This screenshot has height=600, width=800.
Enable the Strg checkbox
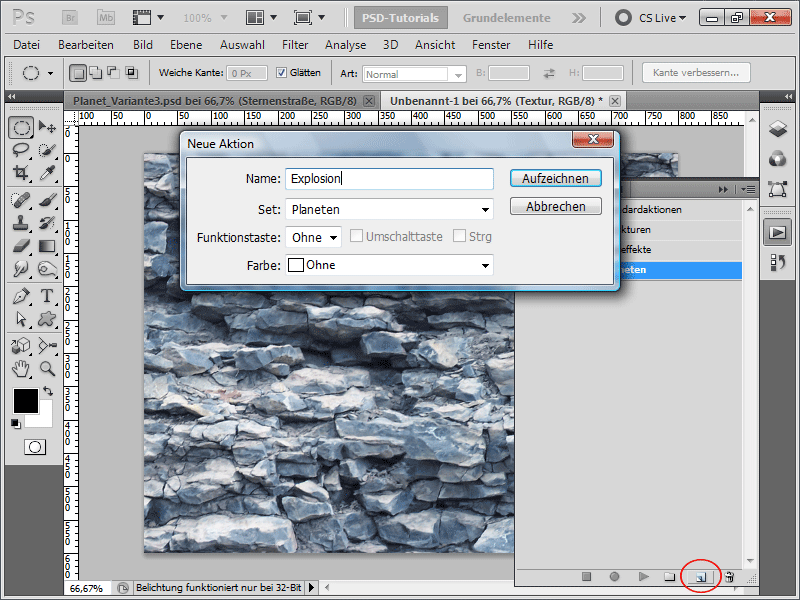pyautogui.click(x=459, y=236)
